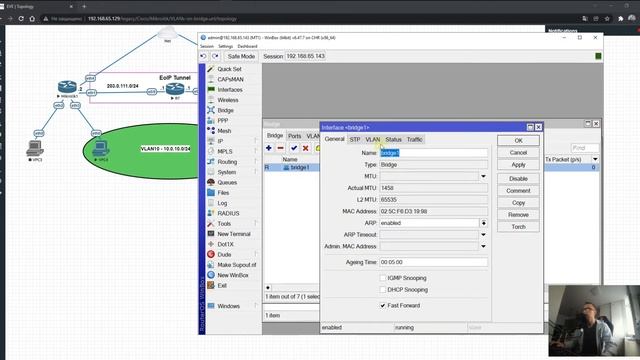Expand the Admin. MAC Address dropdown arrow
The image size is (640, 360).
click(x=483, y=246)
